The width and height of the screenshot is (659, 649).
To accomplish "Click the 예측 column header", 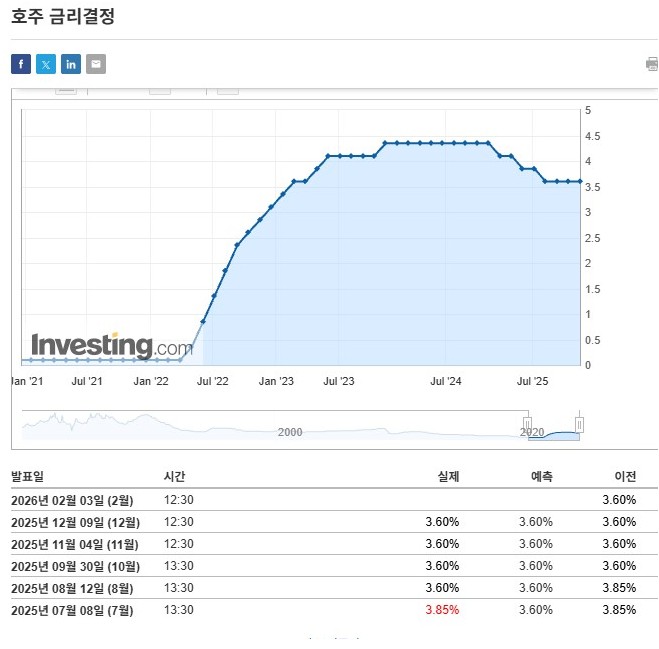I will (541, 477).
